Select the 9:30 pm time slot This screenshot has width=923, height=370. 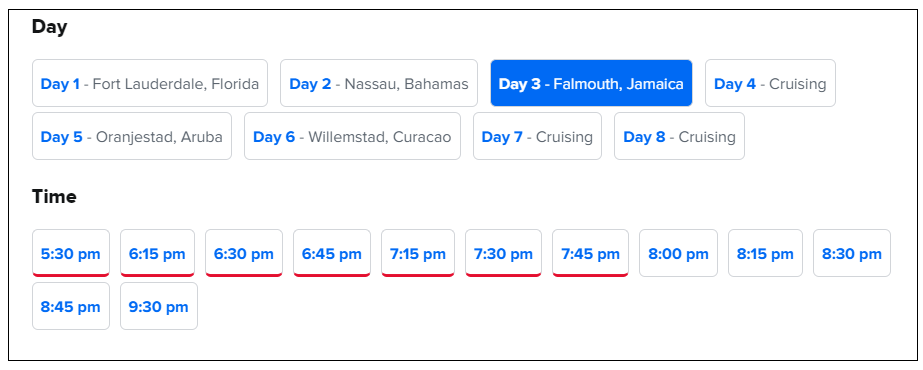point(159,306)
